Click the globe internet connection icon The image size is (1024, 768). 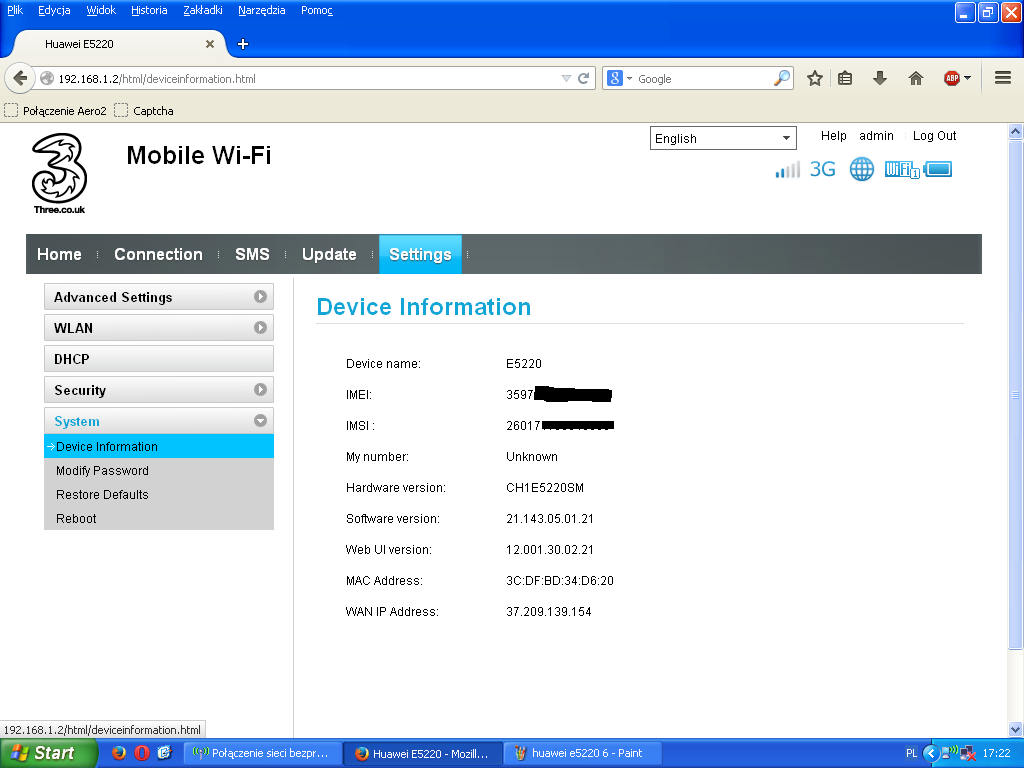pos(861,169)
